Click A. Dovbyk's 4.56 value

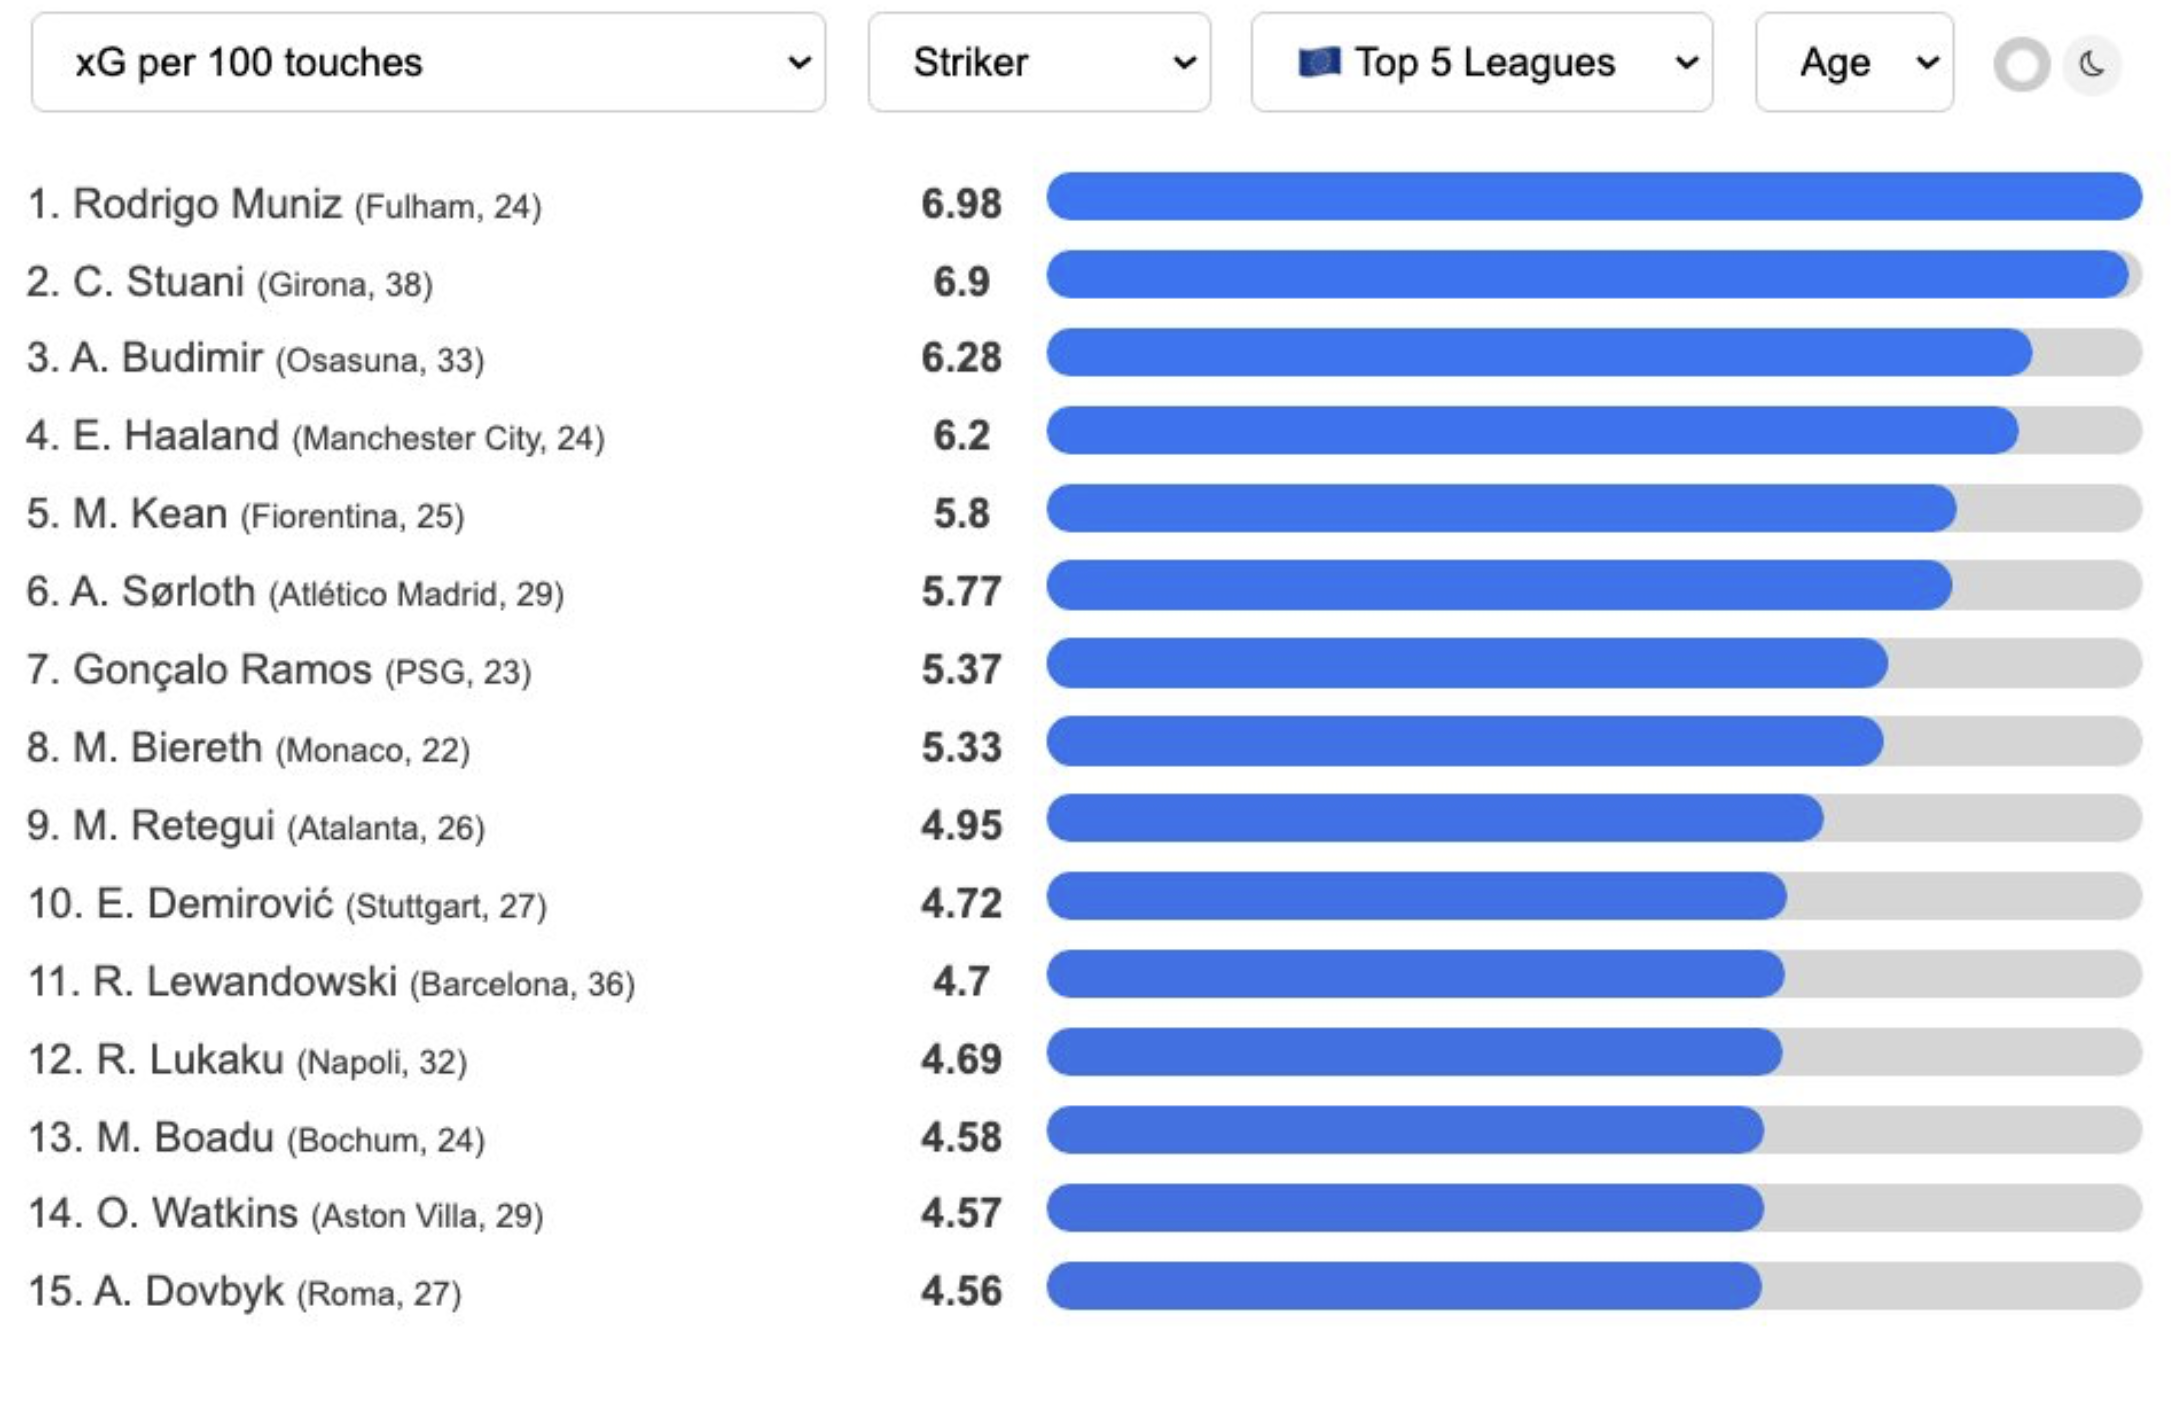pyautogui.click(x=961, y=1291)
